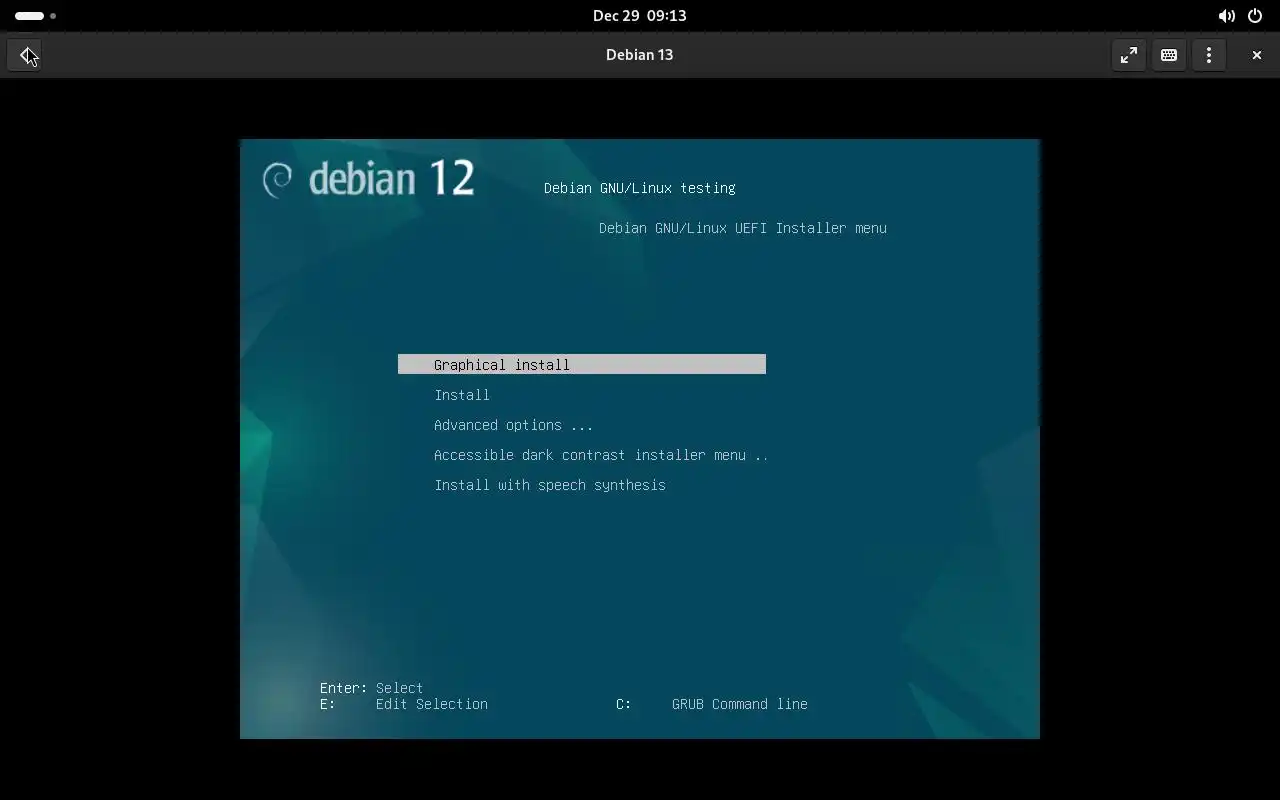Open the keyboard shortcuts menu icon
This screenshot has width=1280, height=800.
[x=1169, y=55]
